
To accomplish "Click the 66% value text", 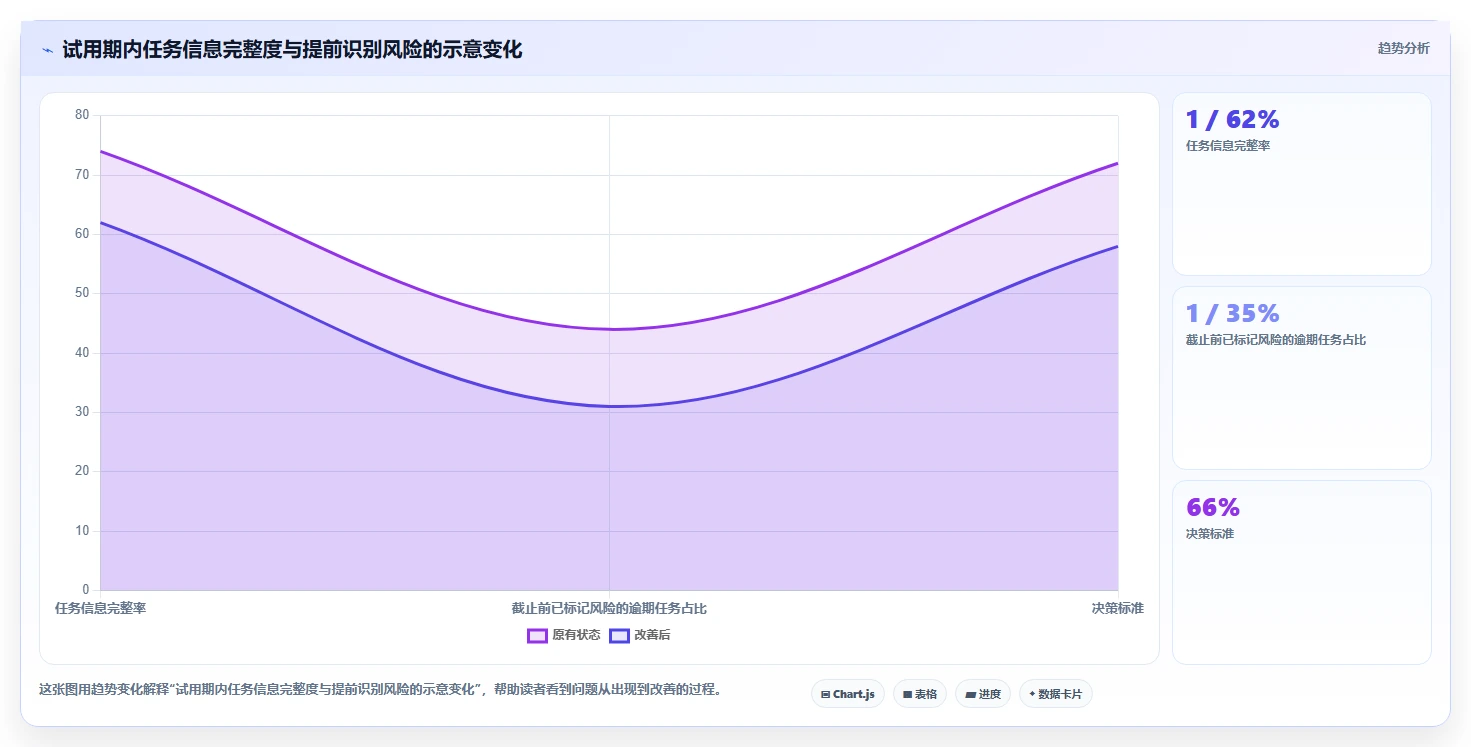I will pos(1212,507).
